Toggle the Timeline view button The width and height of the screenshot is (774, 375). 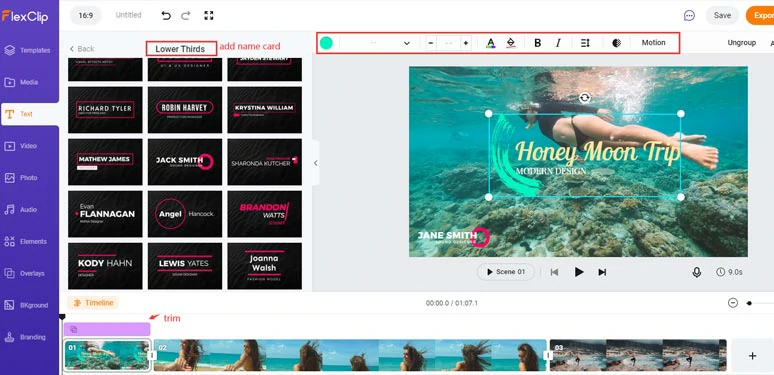coord(93,302)
